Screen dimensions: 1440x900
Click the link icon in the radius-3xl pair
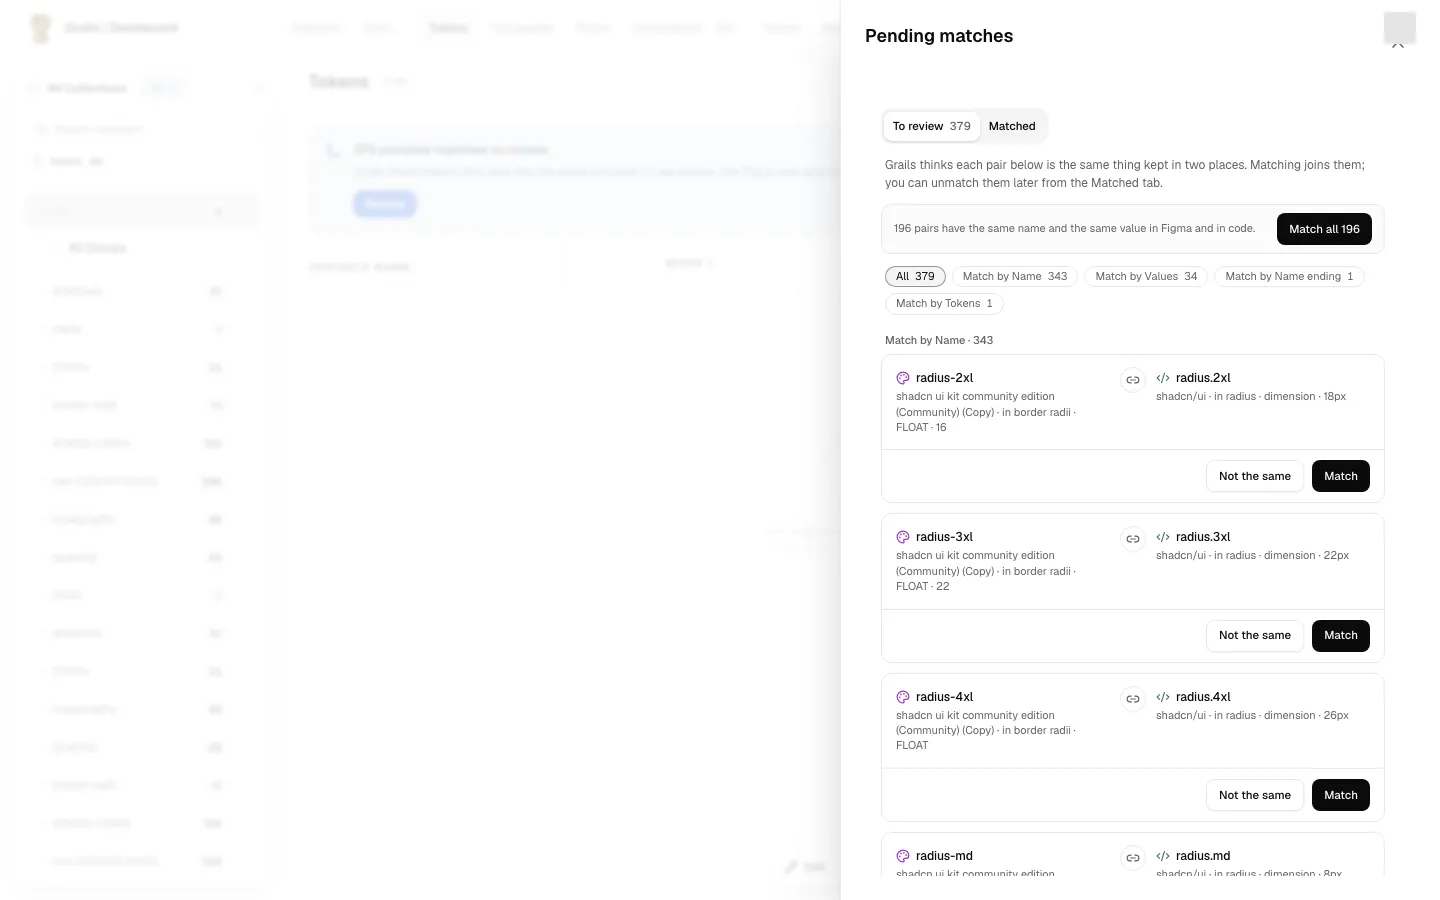tap(1133, 539)
